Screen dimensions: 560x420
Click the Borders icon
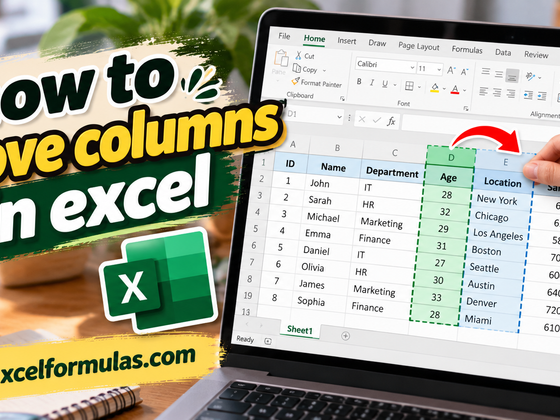click(409, 86)
